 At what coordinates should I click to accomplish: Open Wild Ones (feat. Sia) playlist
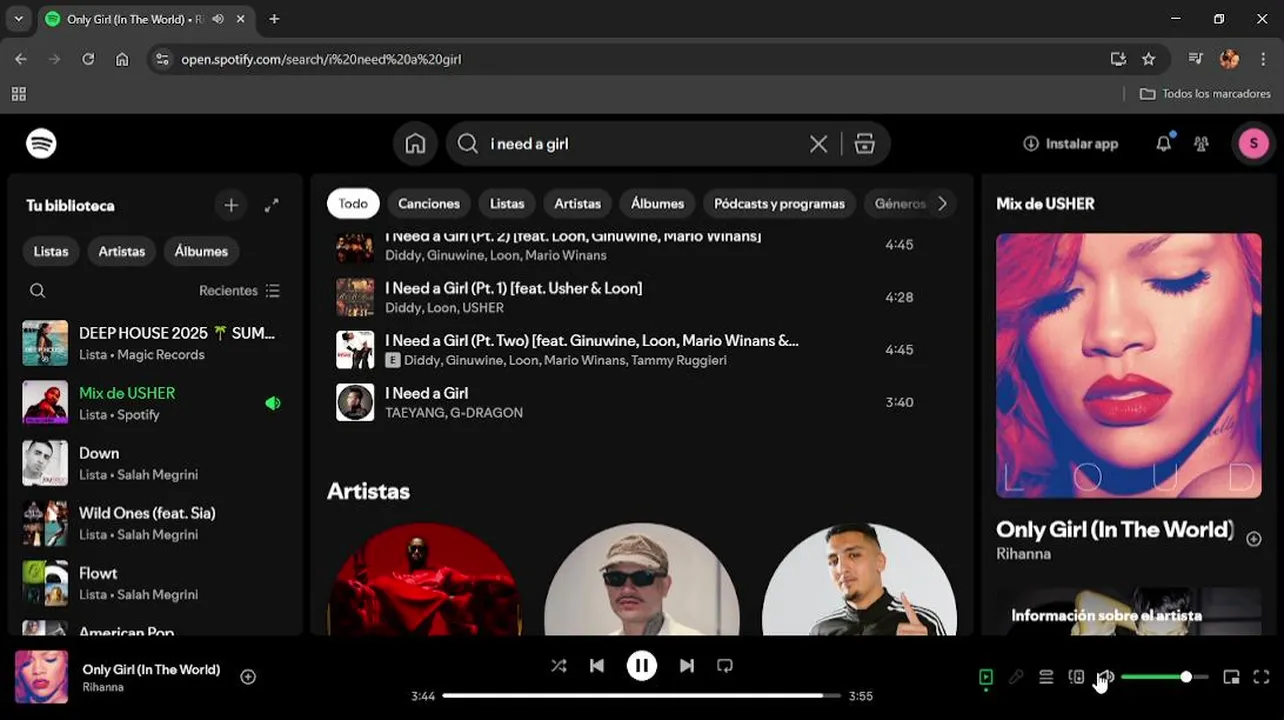coord(155,523)
